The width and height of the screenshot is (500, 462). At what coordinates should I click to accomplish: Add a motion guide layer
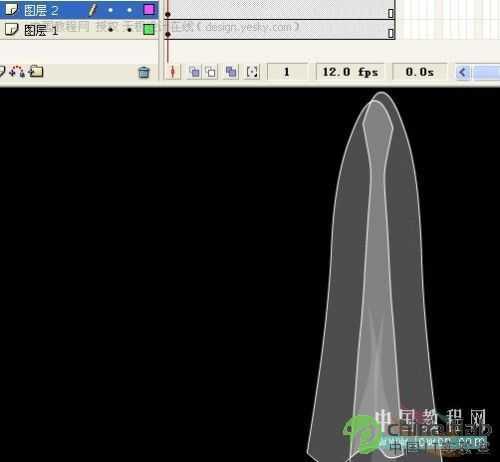[x=17, y=71]
